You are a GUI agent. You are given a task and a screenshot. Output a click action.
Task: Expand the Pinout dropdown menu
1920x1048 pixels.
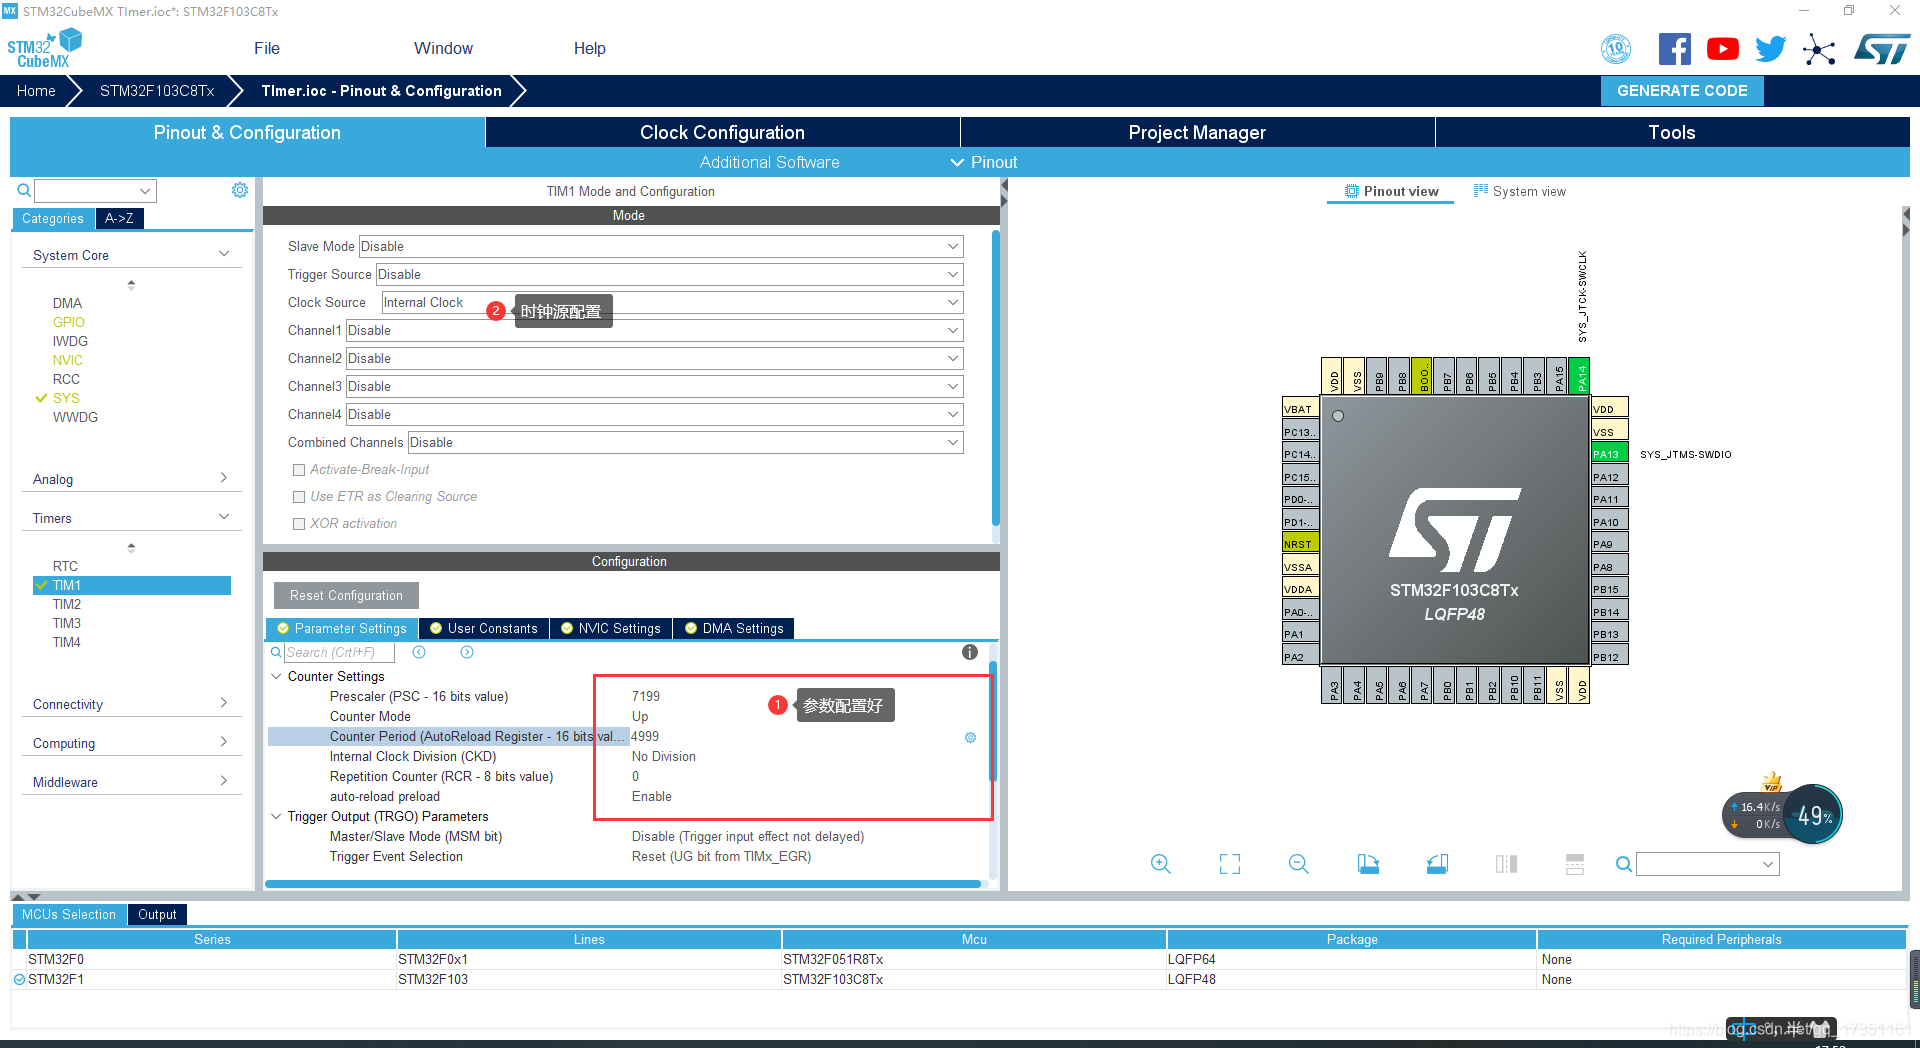tap(984, 162)
